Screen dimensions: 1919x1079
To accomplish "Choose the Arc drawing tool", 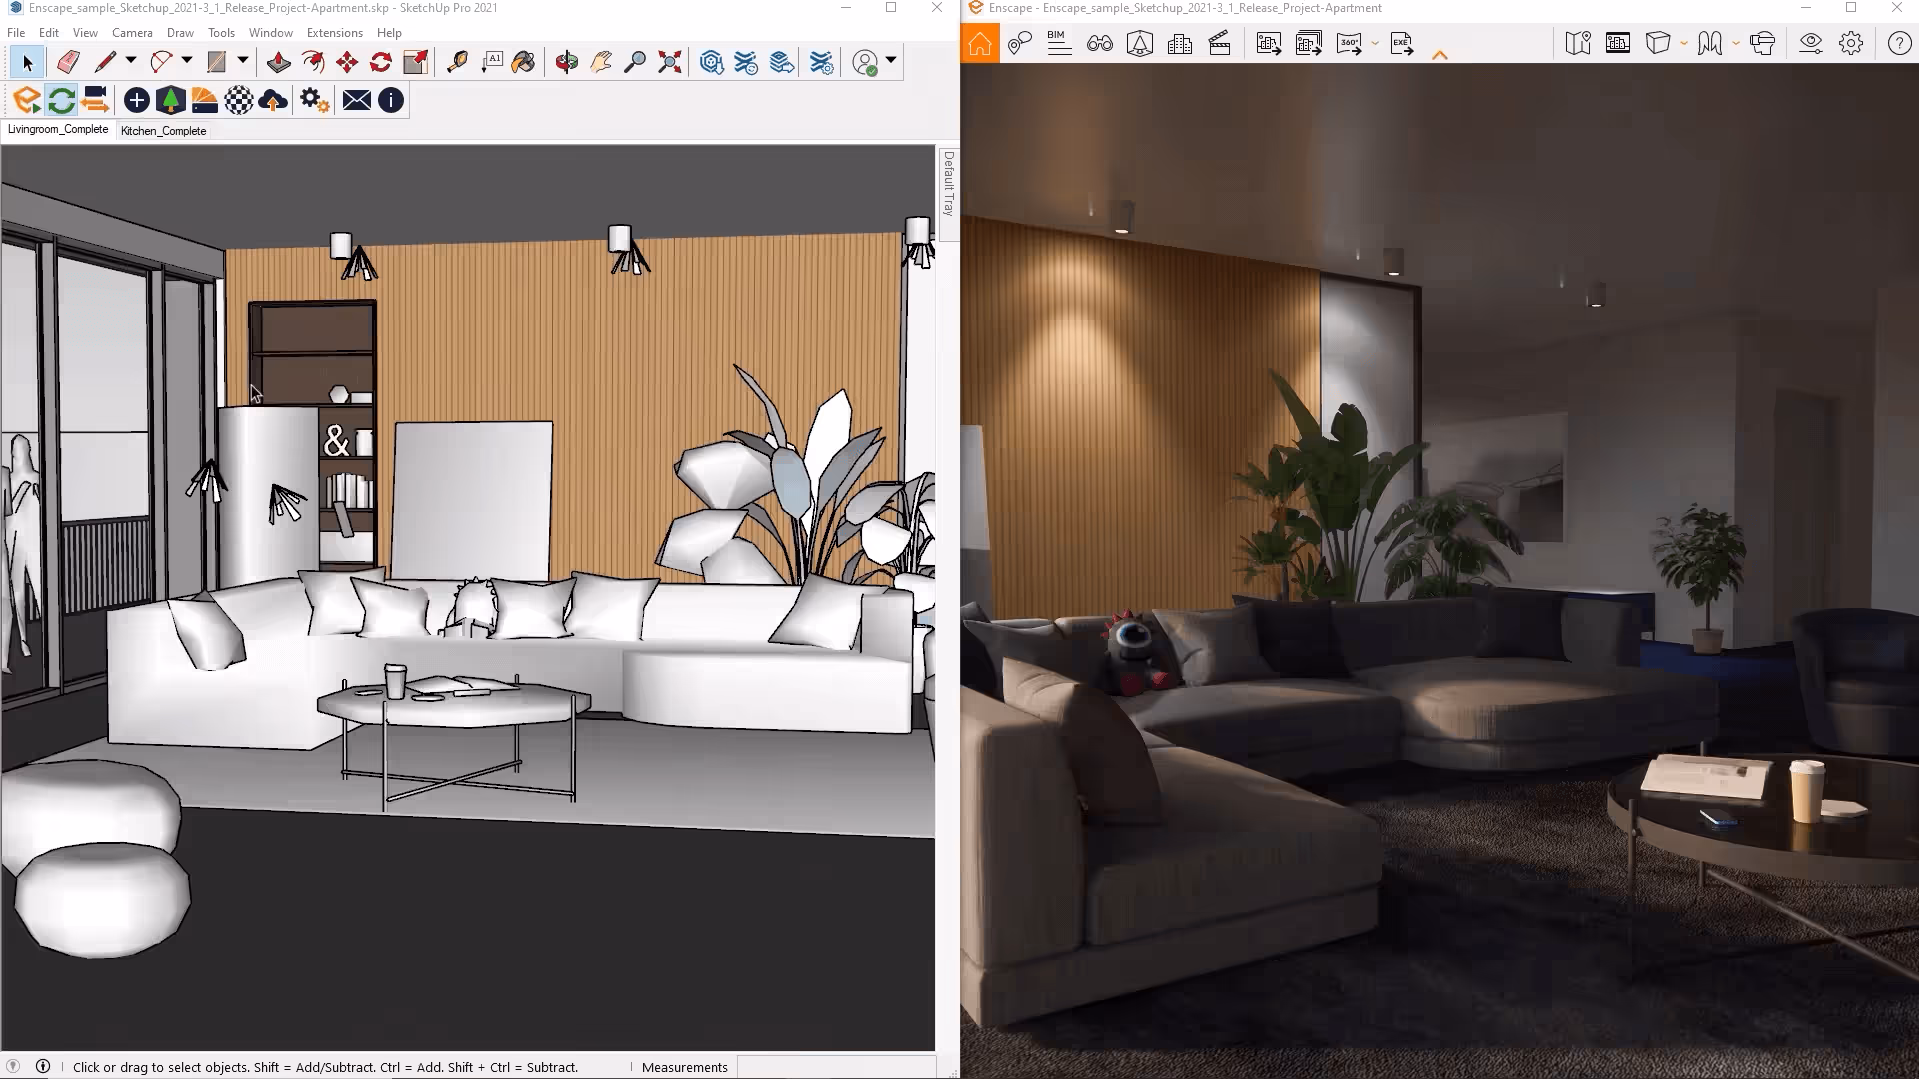I will pos(160,62).
